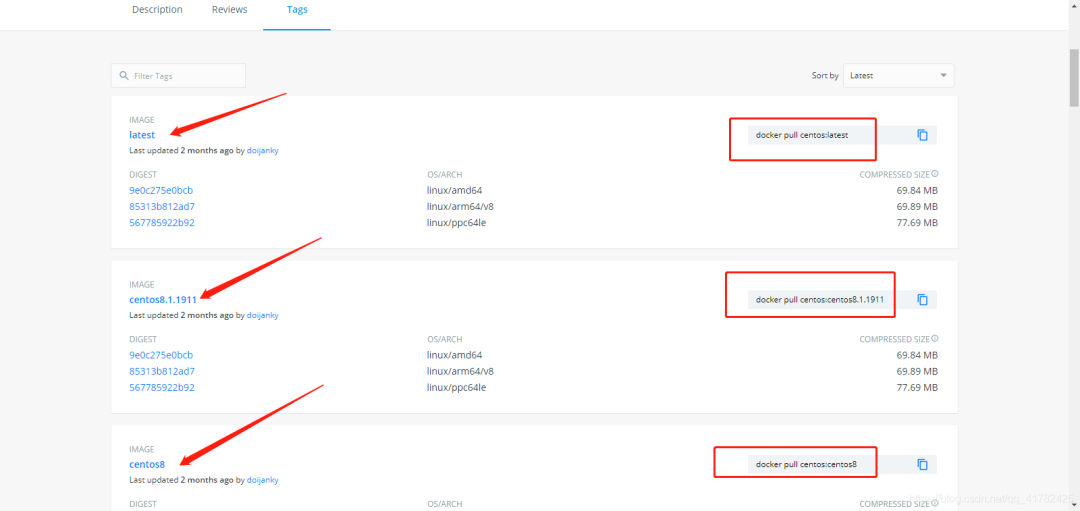Image resolution: width=1080 pixels, height=511 pixels.
Task: Click the search icon in Filter Tags
Action: tap(123, 76)
